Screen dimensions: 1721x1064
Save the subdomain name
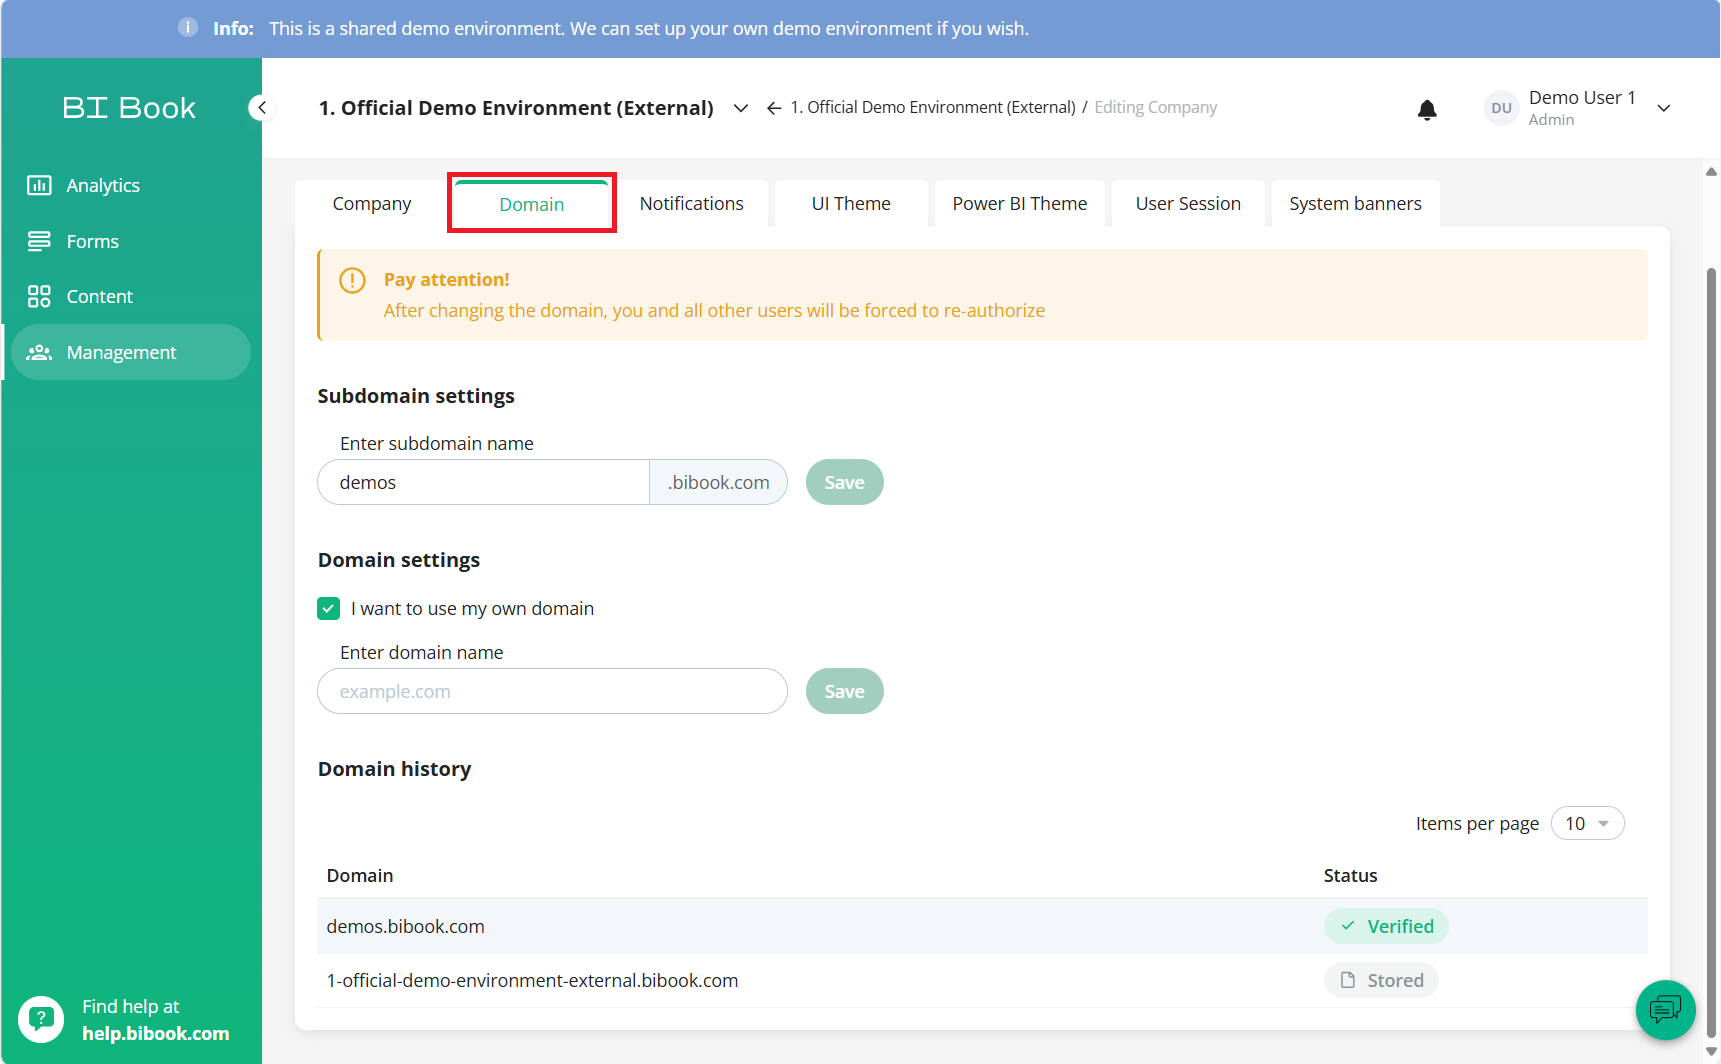coord(845,482)
